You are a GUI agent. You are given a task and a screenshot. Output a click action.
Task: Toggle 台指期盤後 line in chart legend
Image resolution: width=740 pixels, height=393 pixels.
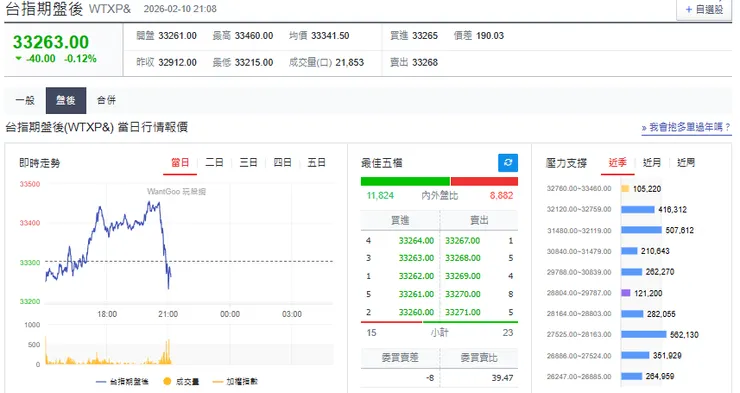point(122,381)
